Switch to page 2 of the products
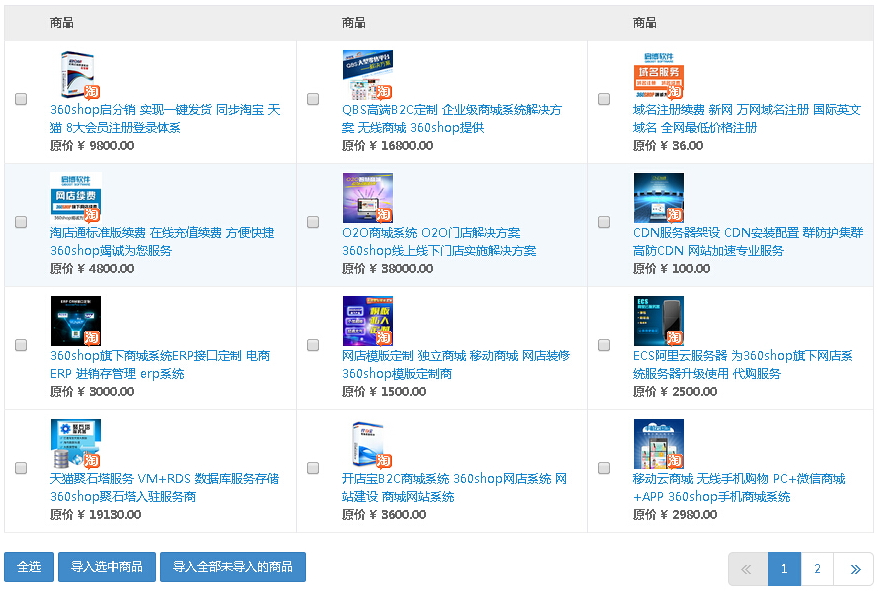Viewport: 878px width, 591px height. coord(817,569)
